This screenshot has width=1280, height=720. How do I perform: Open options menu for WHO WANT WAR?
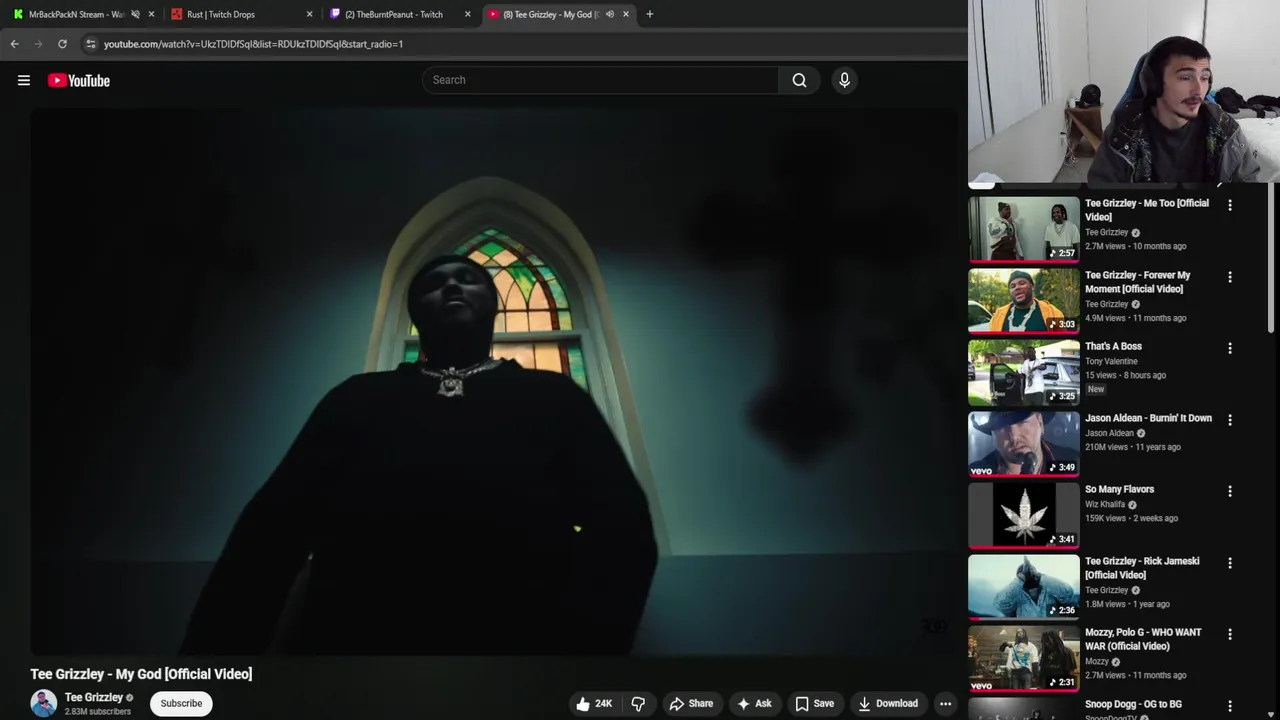click(x=1230, y=634)
